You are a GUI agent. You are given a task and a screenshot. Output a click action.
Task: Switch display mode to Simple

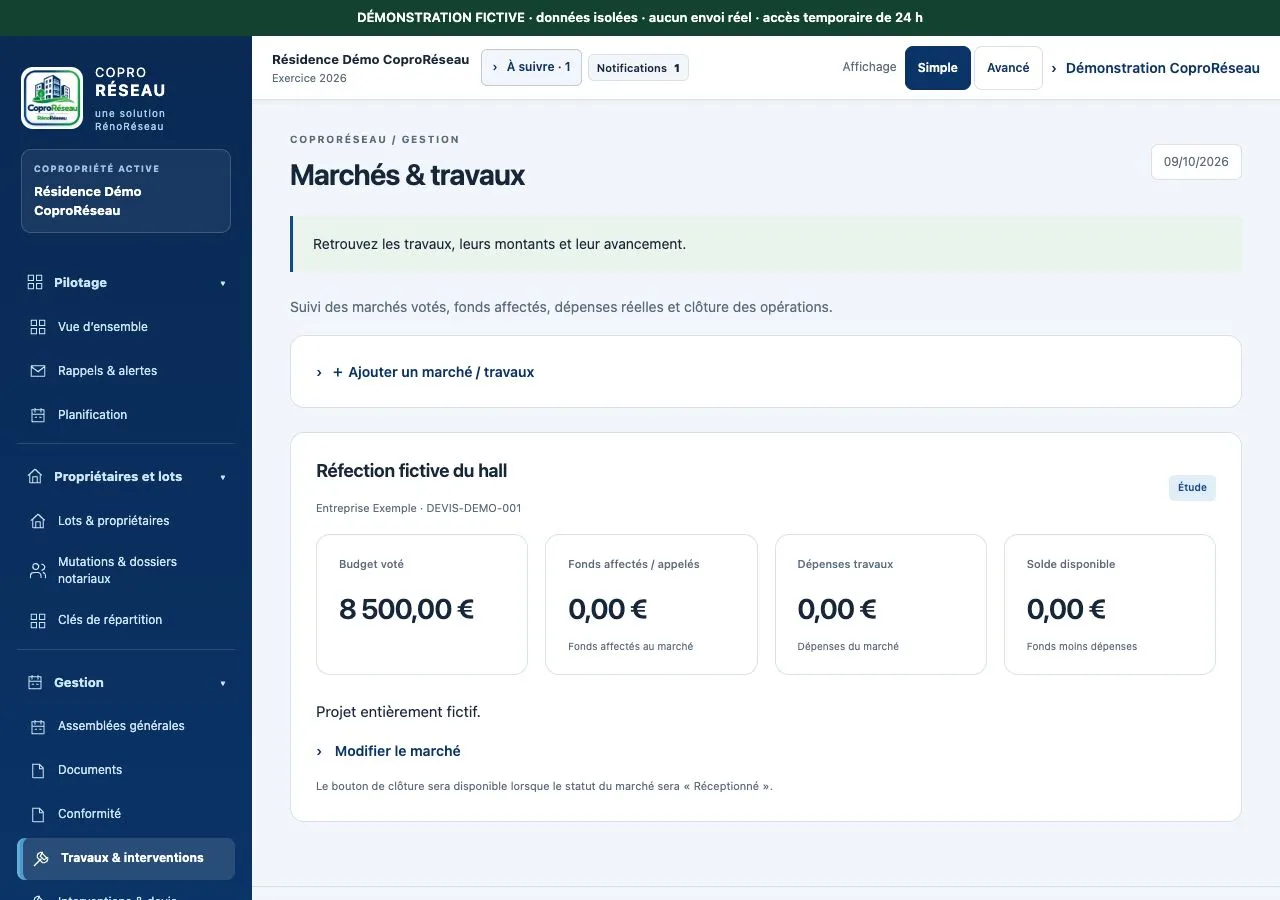pos(938,68)
